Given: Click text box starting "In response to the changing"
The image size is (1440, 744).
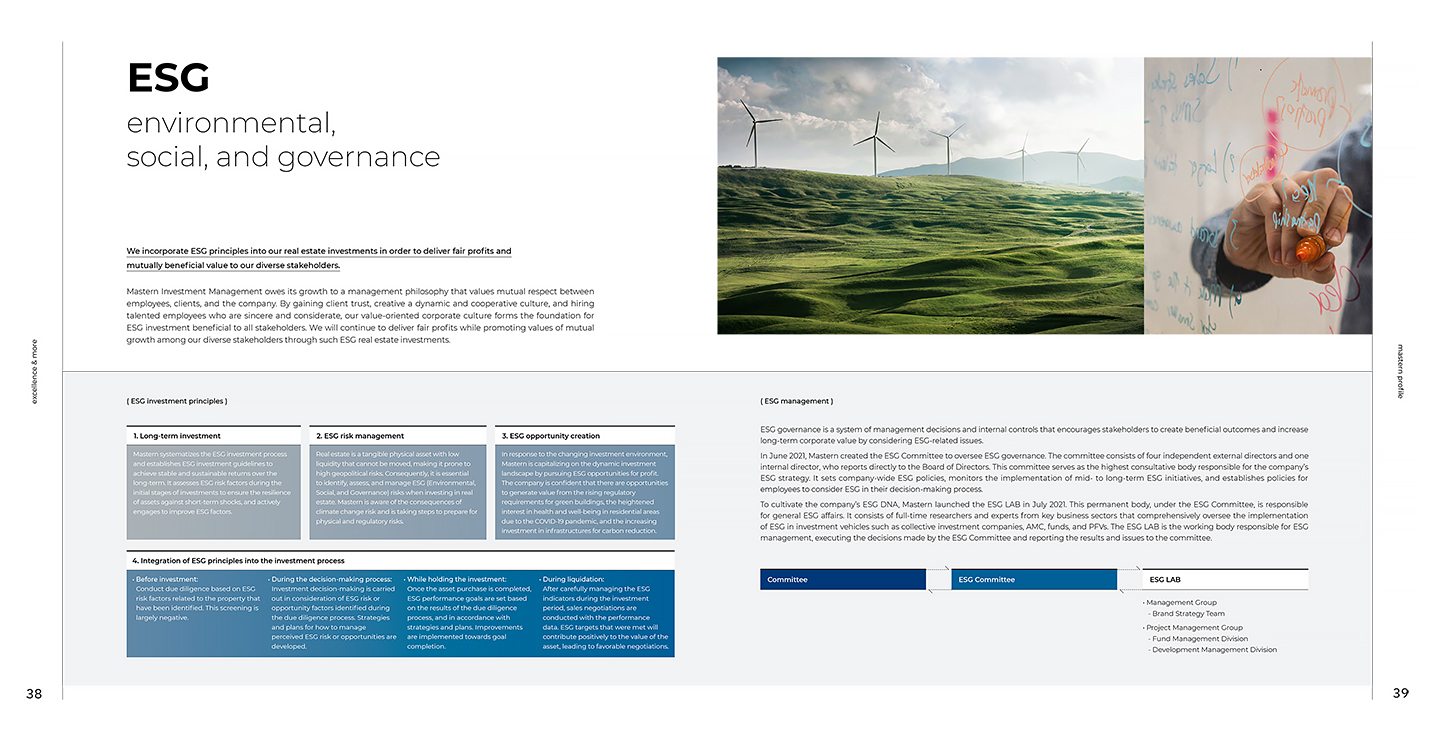Looking at the screenshot, I should tap(585, 492).
